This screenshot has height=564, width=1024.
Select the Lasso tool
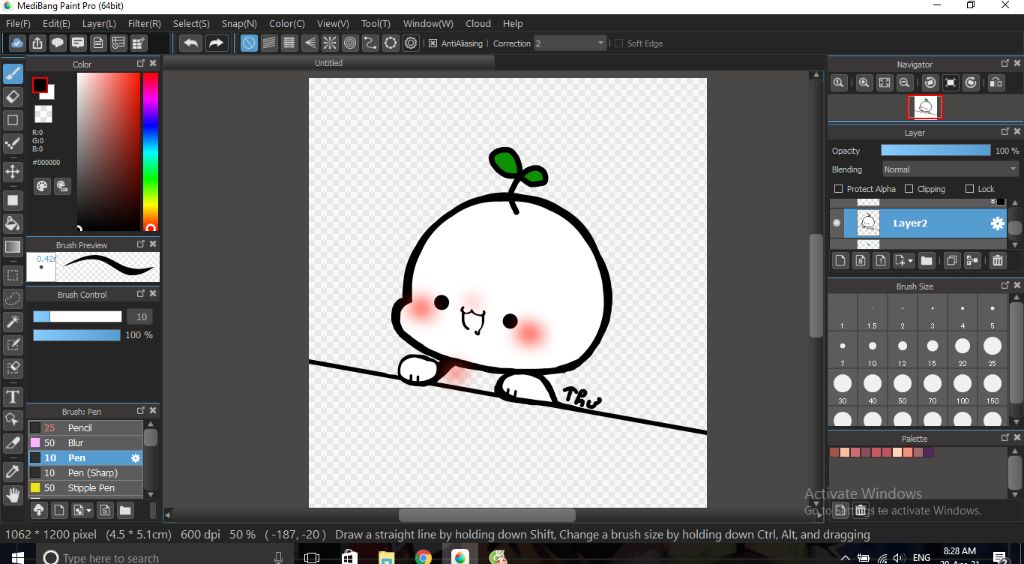(x=12, y=298)
